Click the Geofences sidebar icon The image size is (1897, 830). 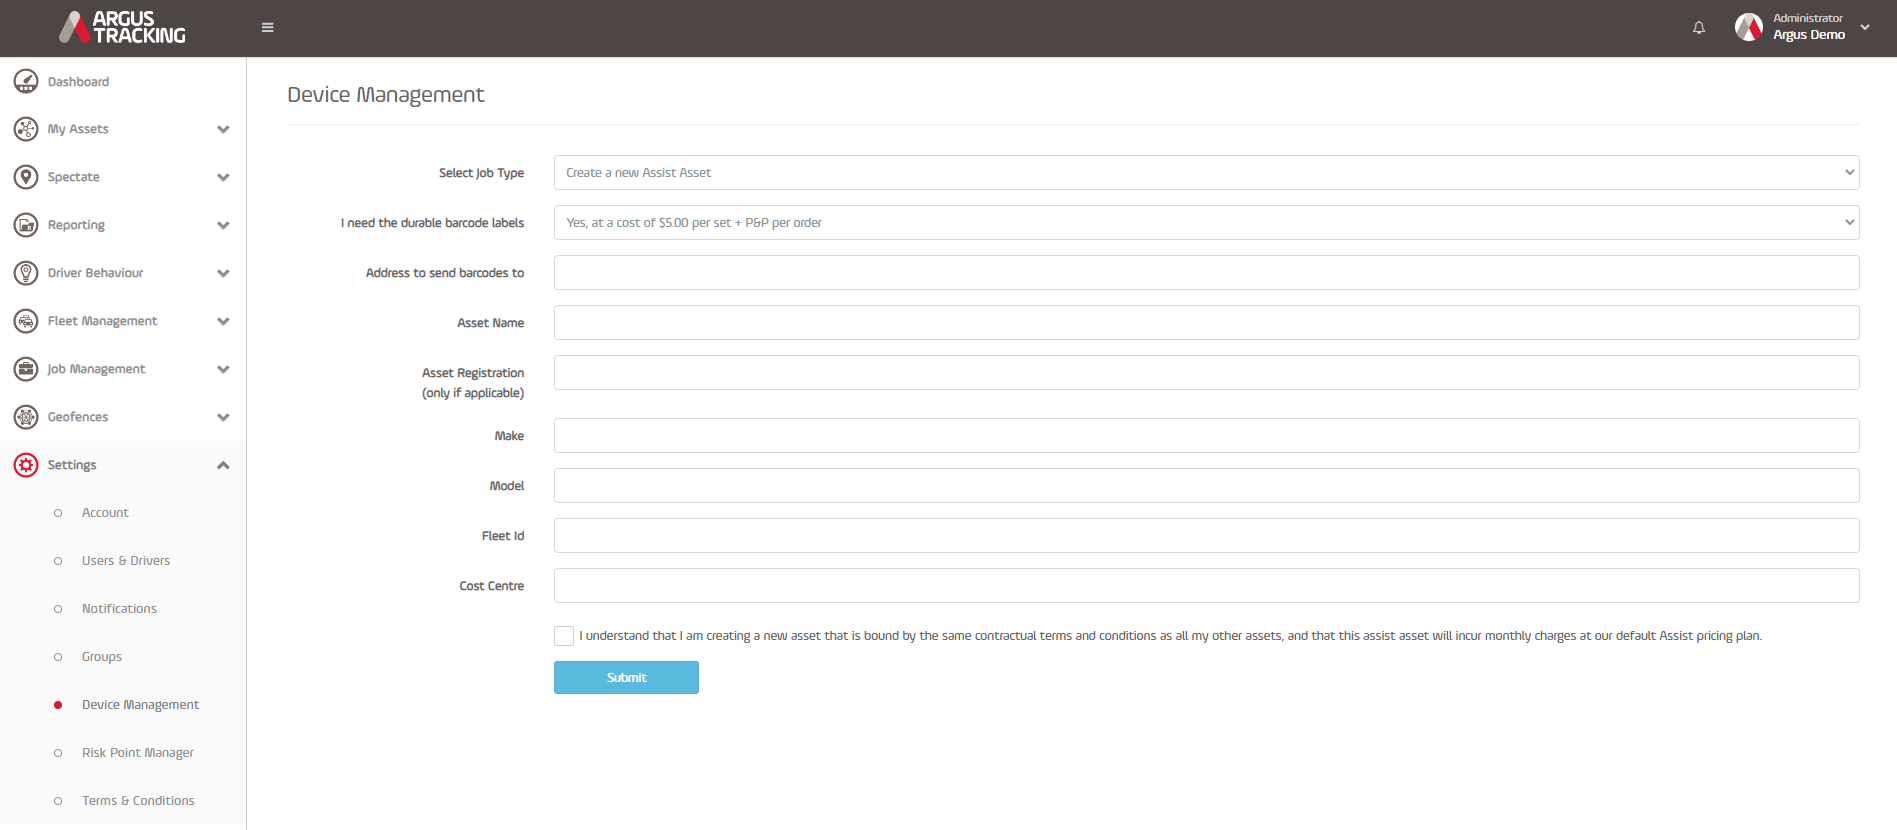26,417
